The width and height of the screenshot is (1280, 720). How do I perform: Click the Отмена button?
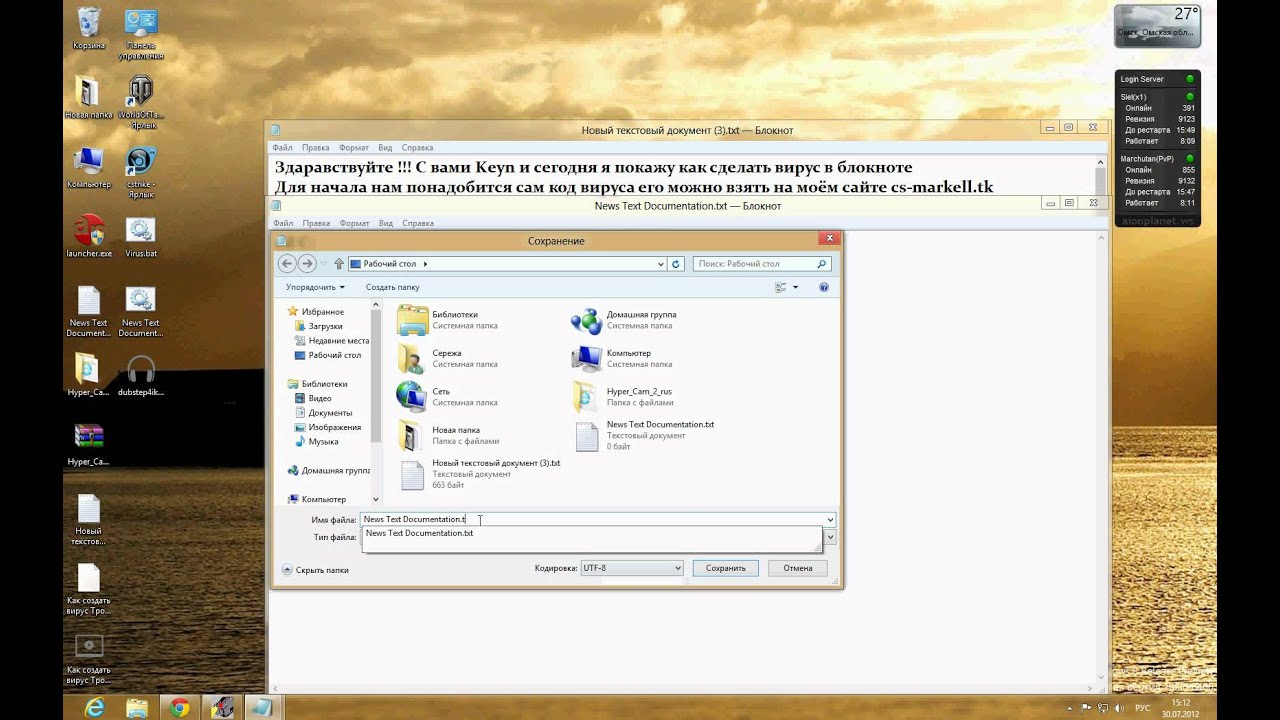[x=798, y=568]
